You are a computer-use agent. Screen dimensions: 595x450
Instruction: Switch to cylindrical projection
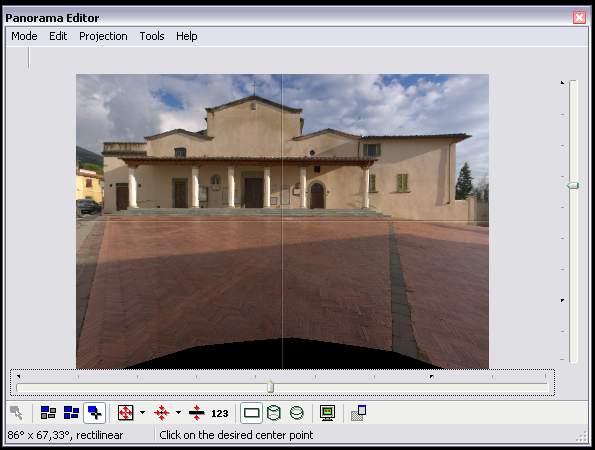[x=274, y=412]
